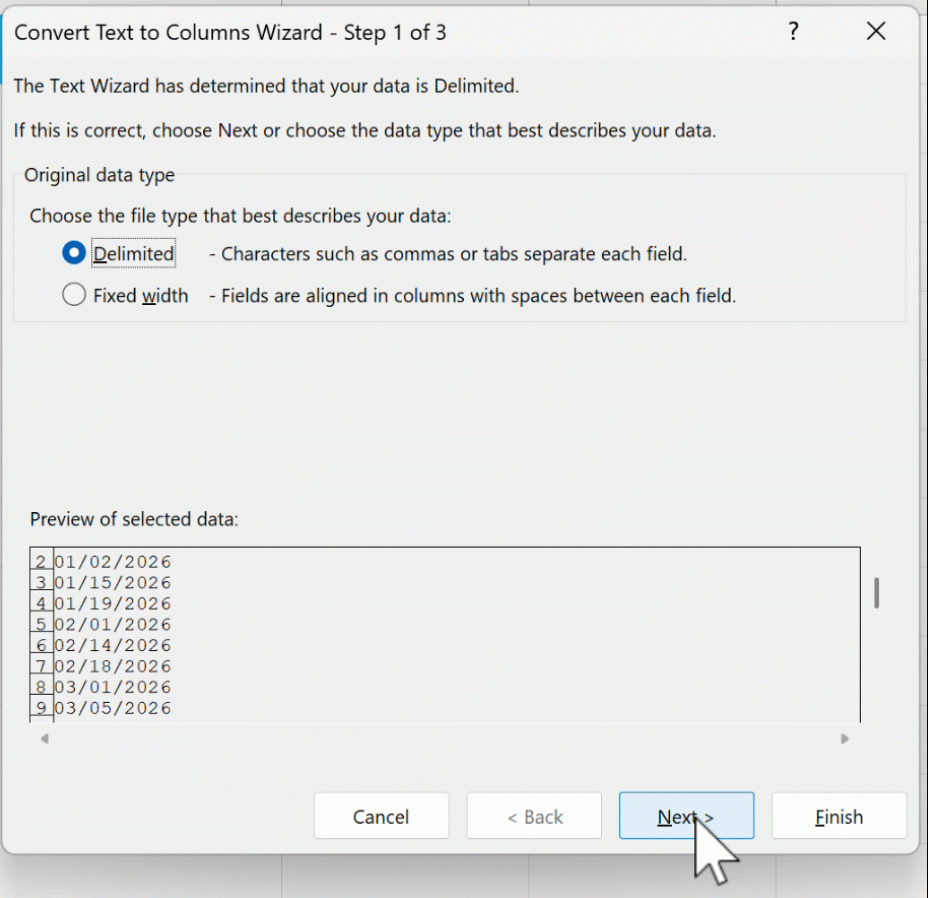Click Finish to complete the wizard
The width and height of the screenshot is (928, 898).
838,817
